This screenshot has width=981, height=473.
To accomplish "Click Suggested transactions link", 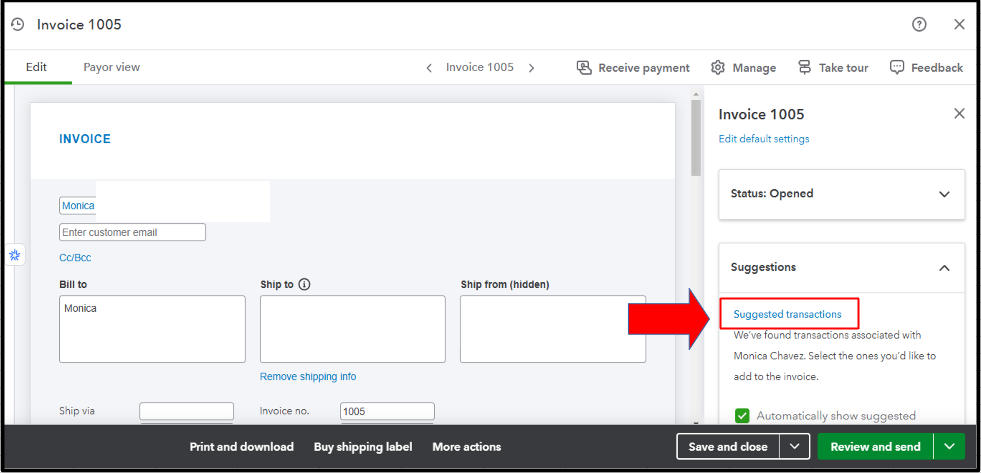I will tap(787, 314).
